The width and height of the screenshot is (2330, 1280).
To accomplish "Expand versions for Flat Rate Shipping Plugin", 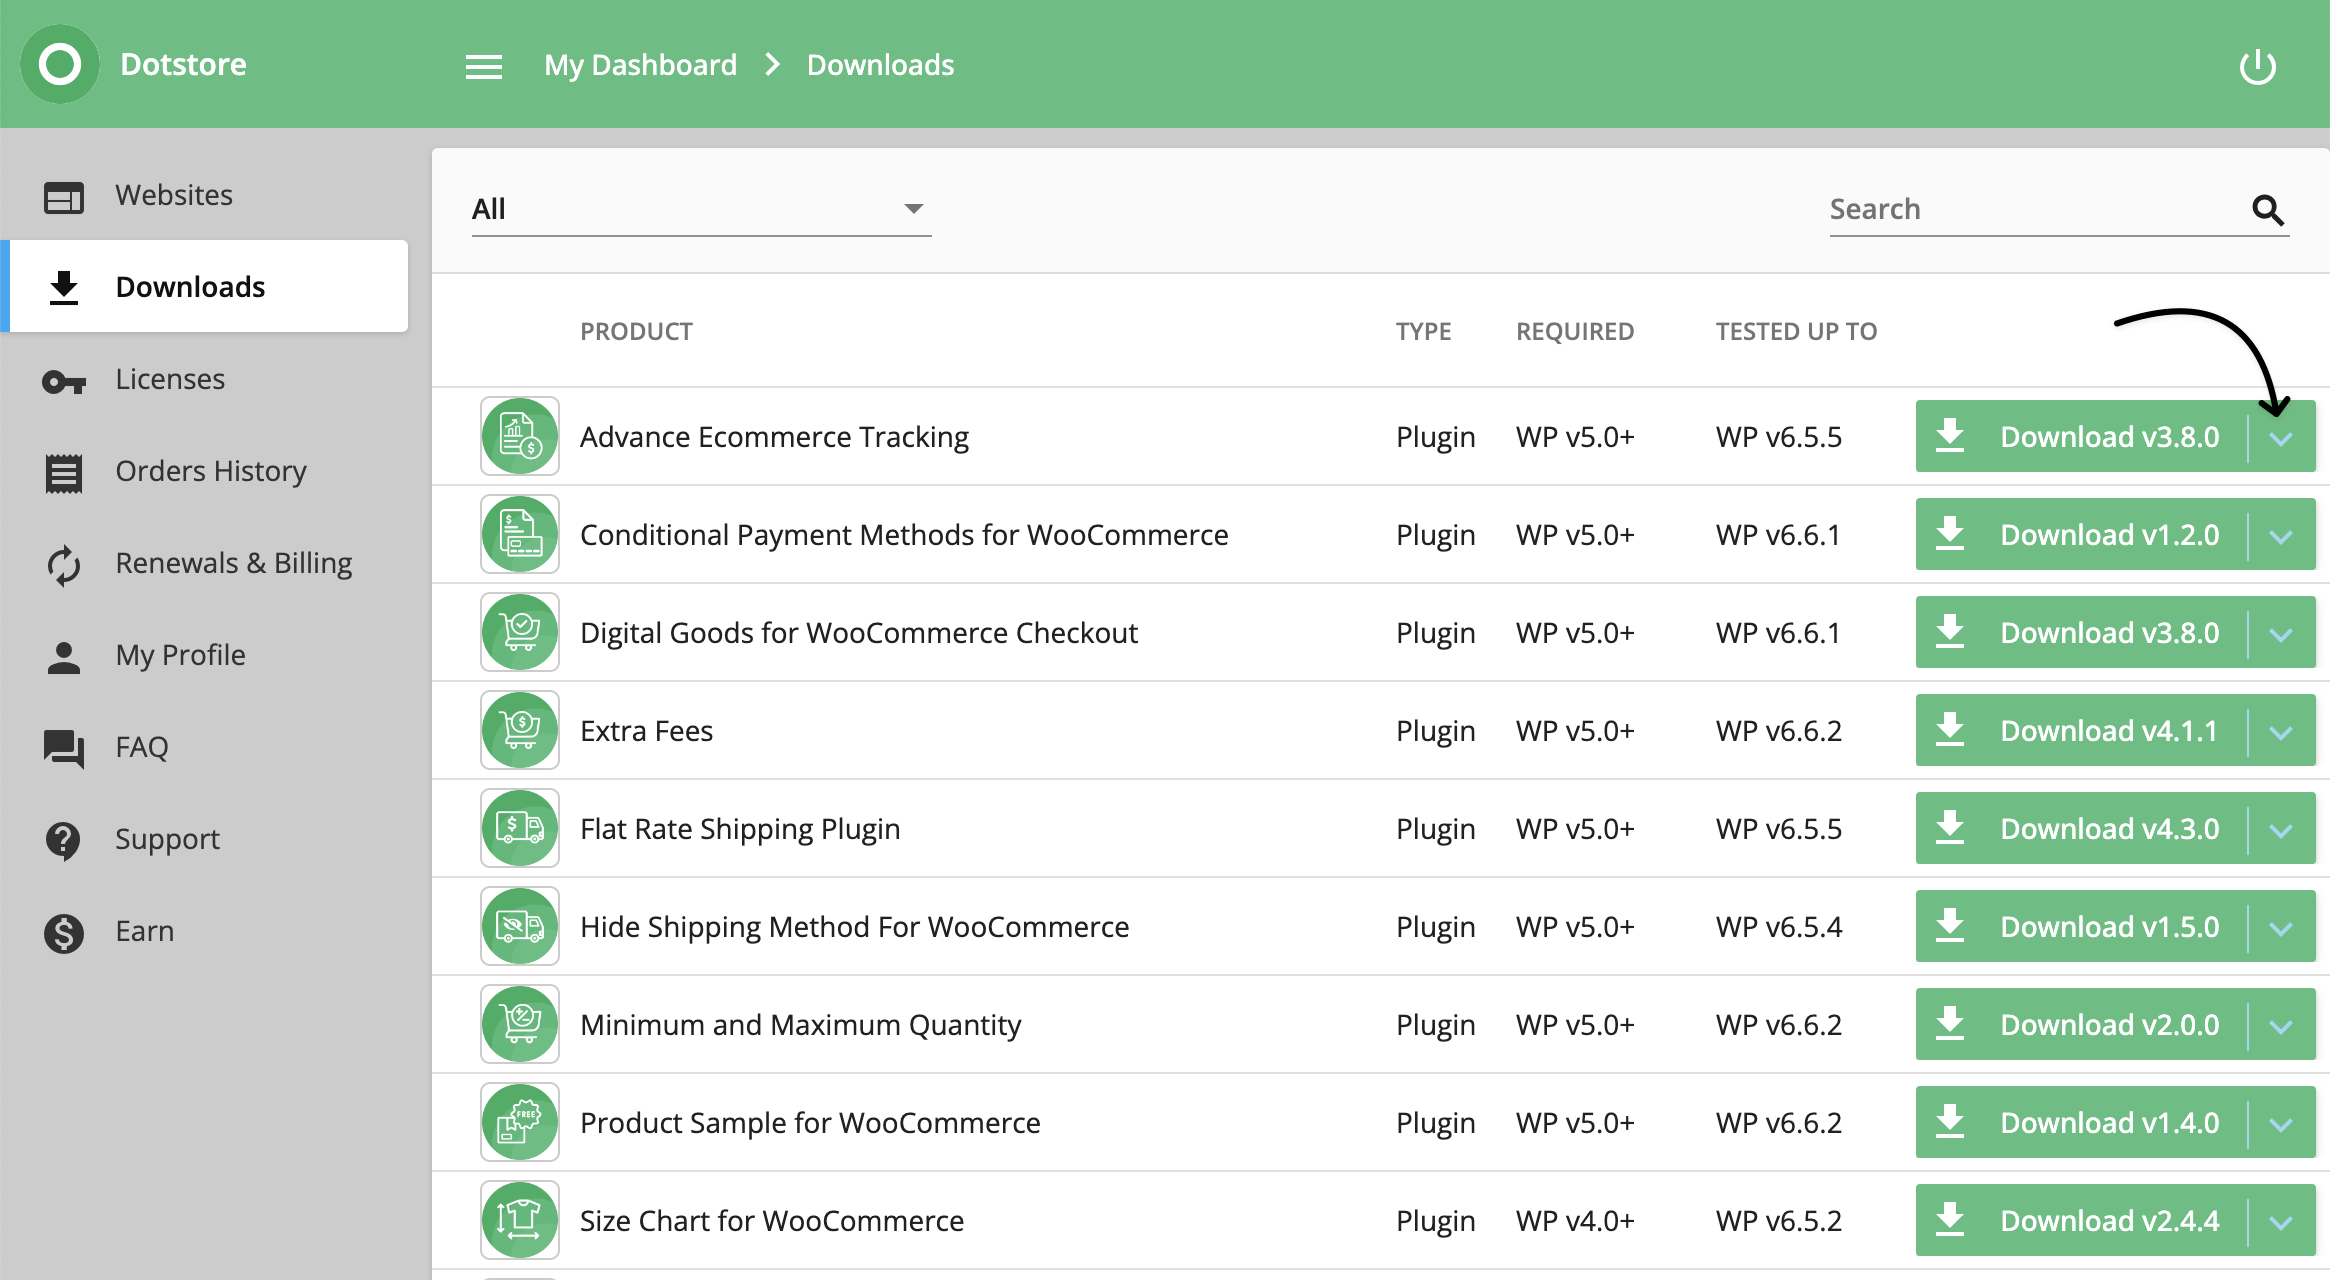I will click(x=2281, y=829).
